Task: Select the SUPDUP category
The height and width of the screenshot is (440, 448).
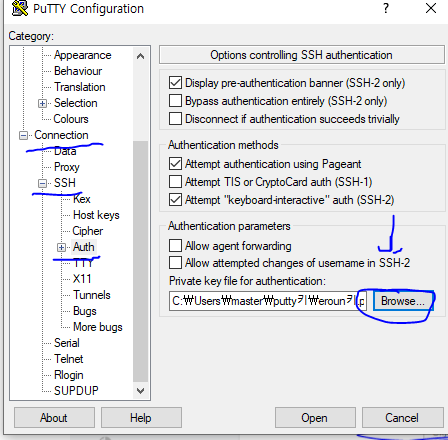Action: [76, 390]
